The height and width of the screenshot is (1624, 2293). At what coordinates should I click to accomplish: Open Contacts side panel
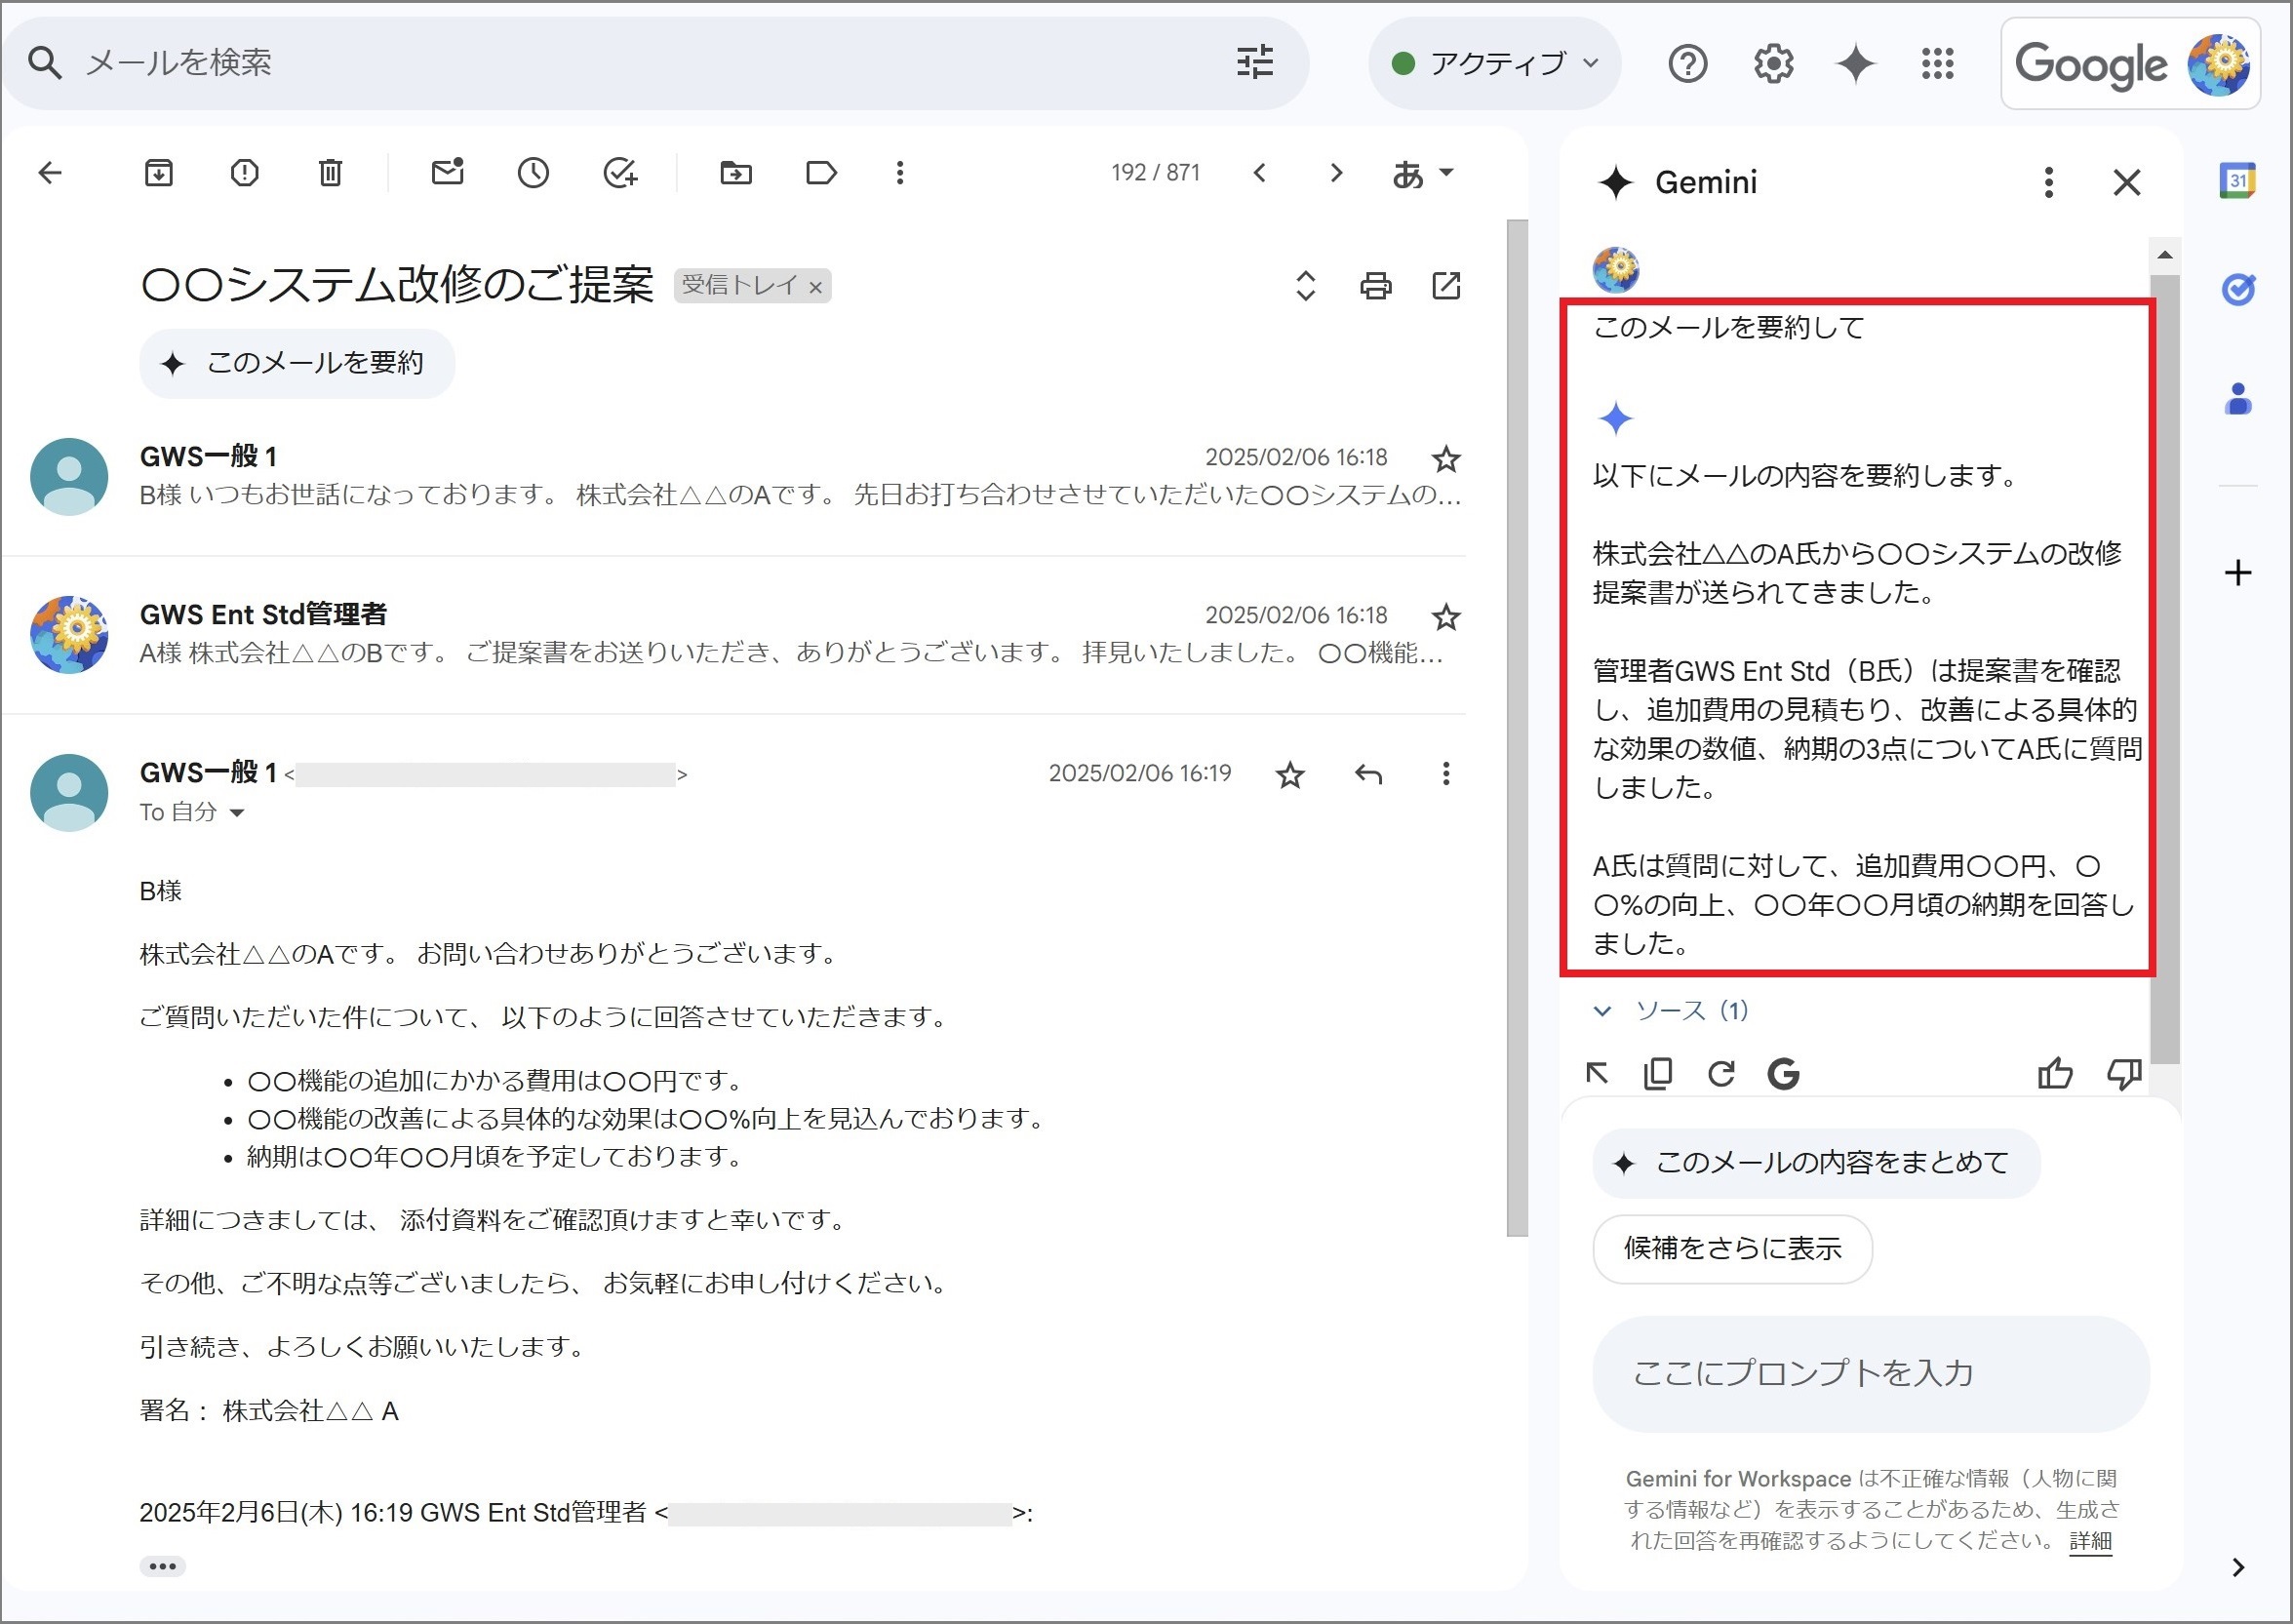click(x=2238, y=398)
